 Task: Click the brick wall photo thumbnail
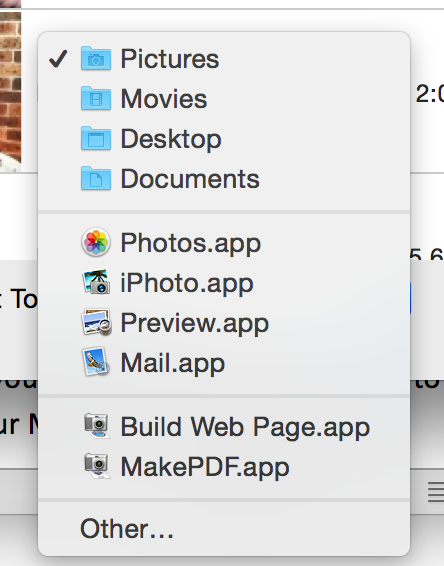tap(10, 91)
